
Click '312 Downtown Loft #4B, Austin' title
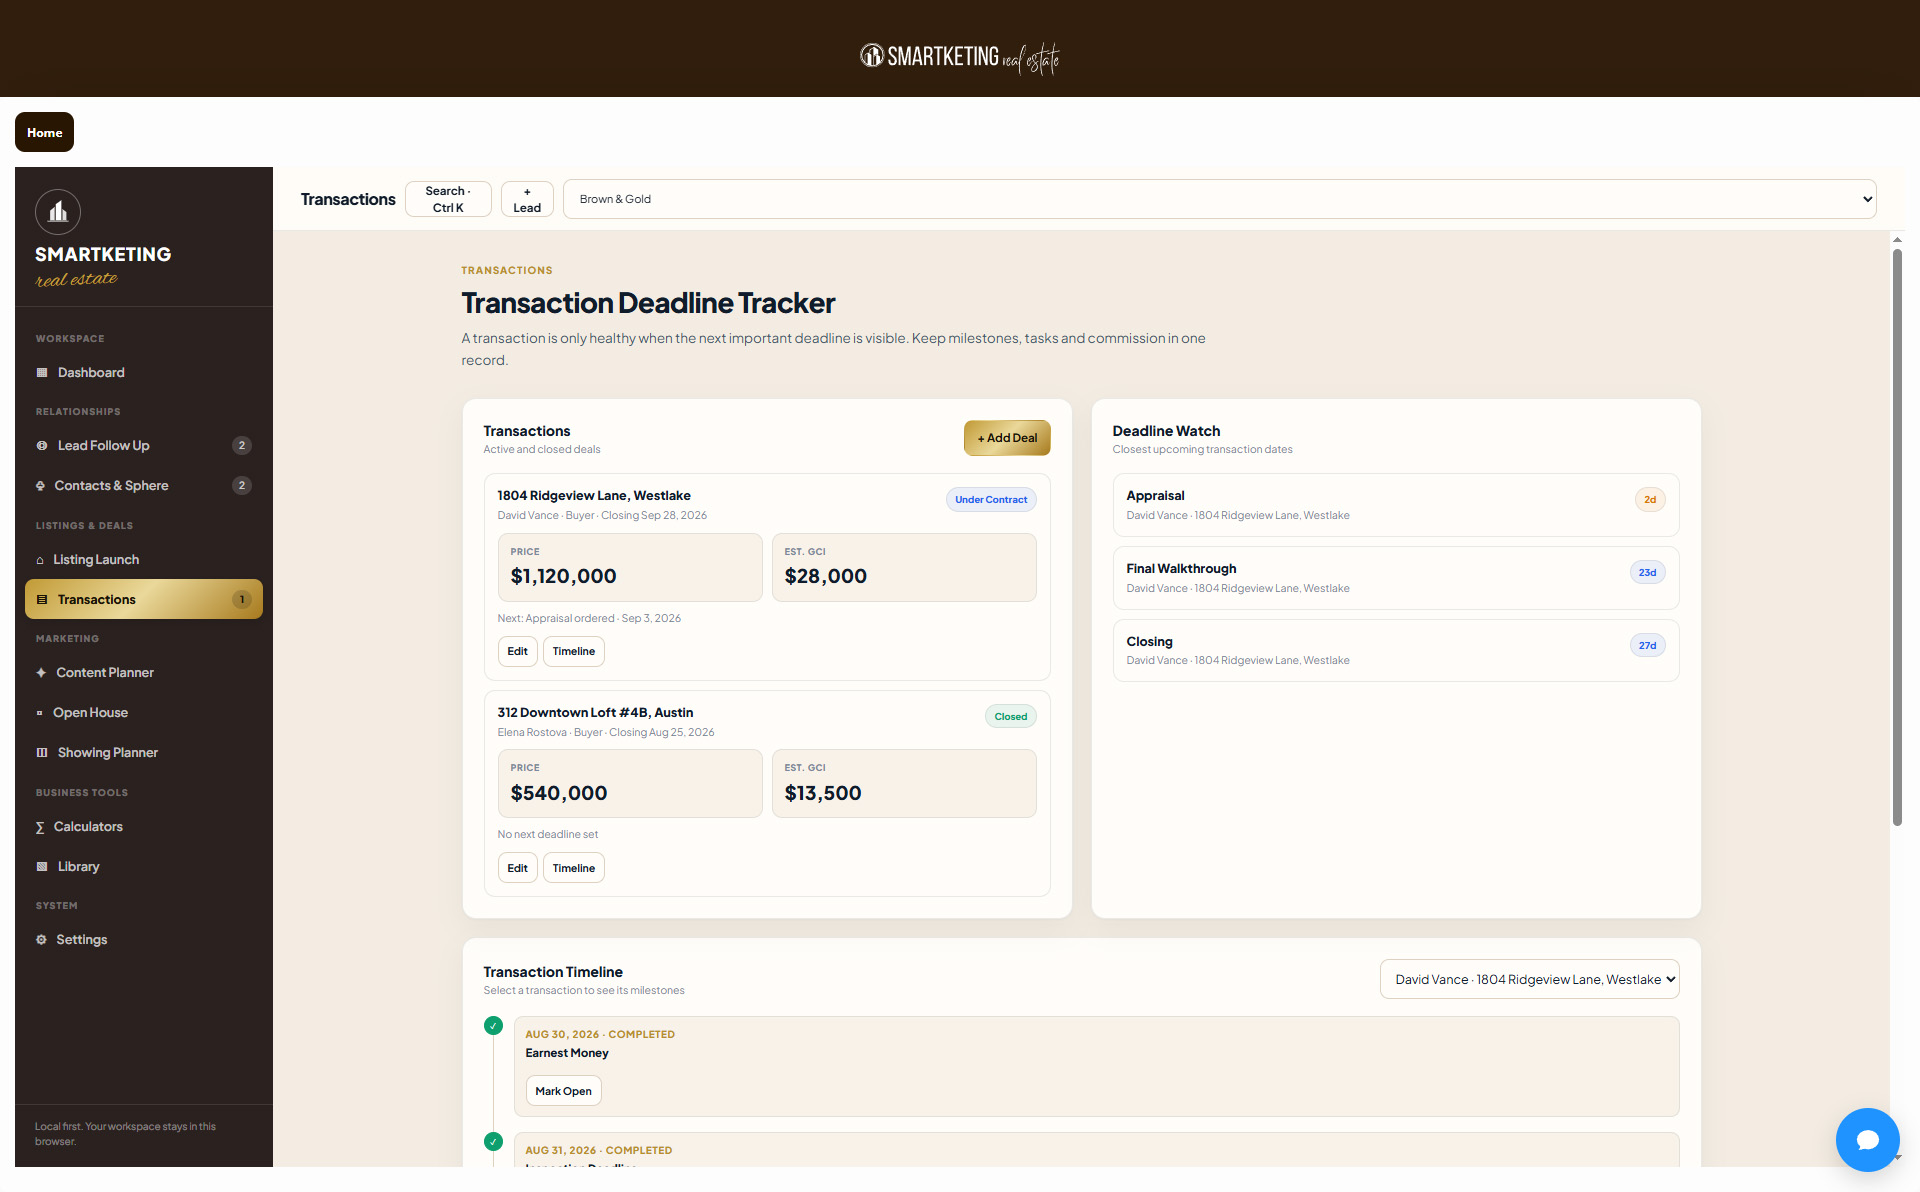[x=595, y=713]
